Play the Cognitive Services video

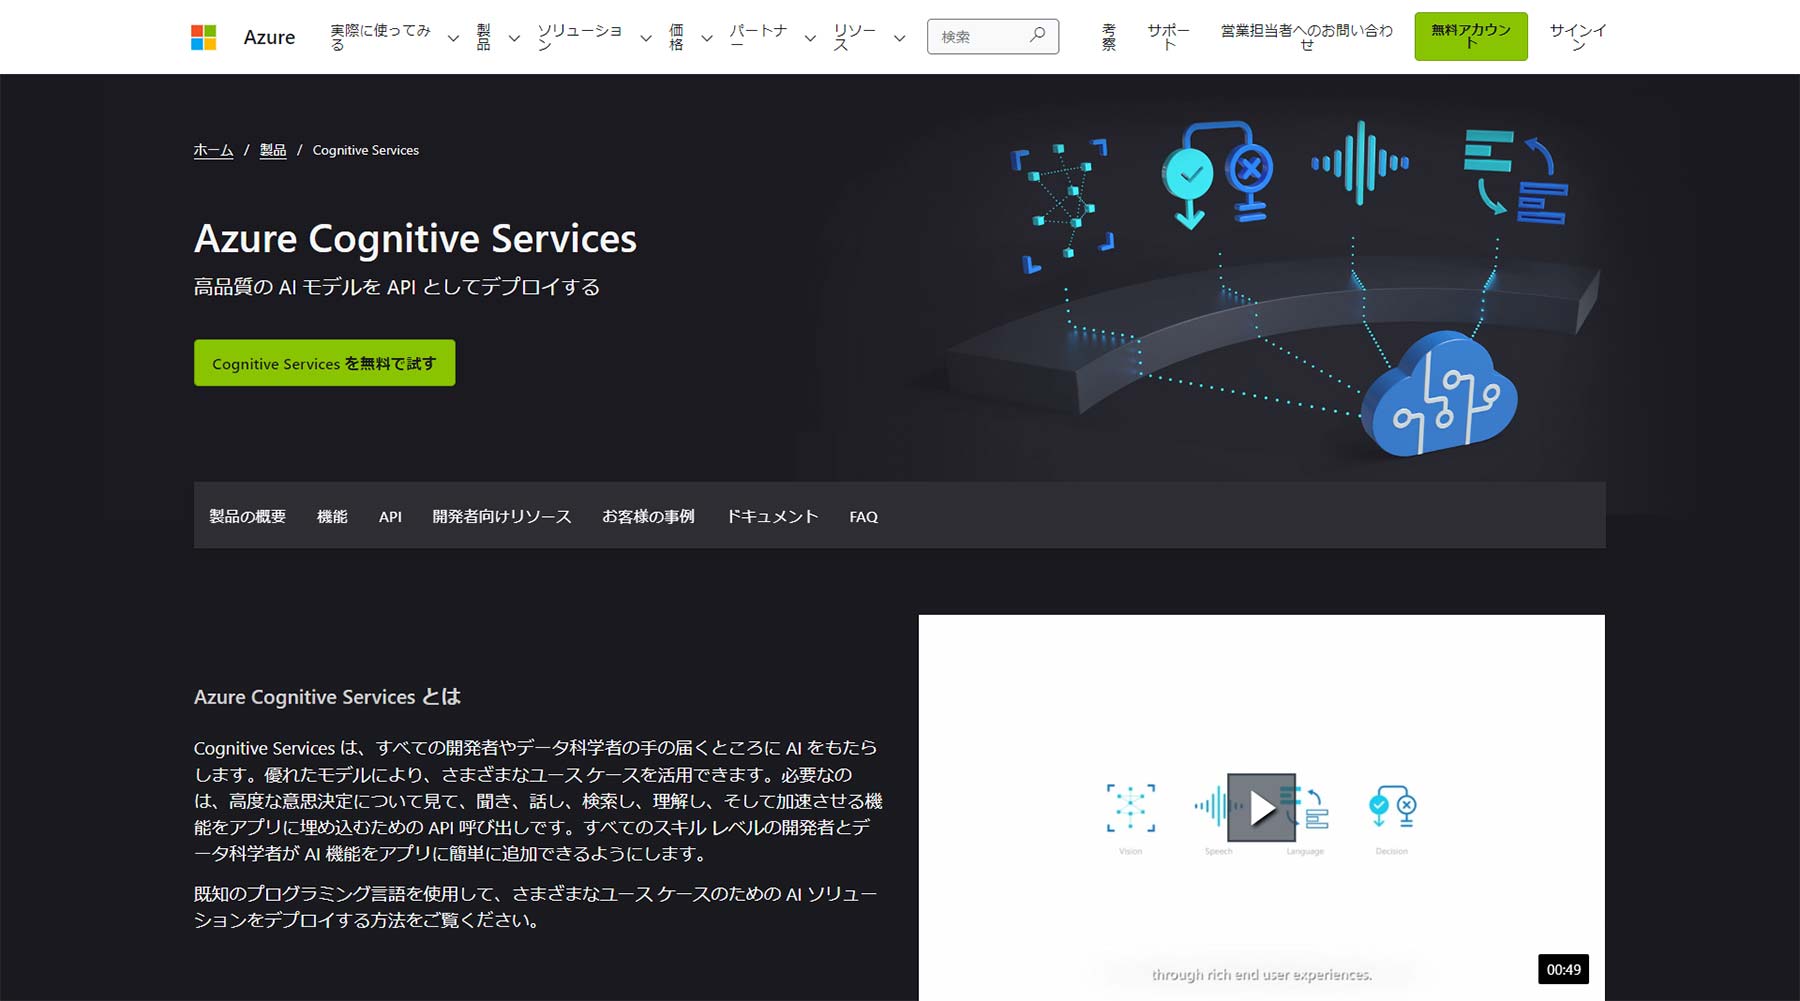[1261, 807]
